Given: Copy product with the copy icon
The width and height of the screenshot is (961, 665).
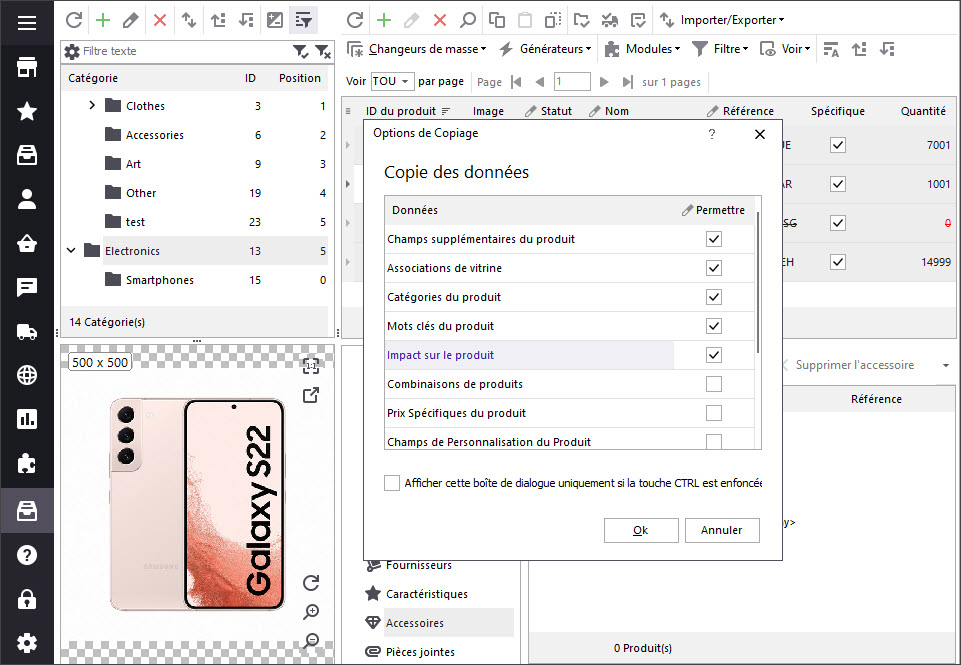Looking at the screenshot, I should tap(497, 20).
